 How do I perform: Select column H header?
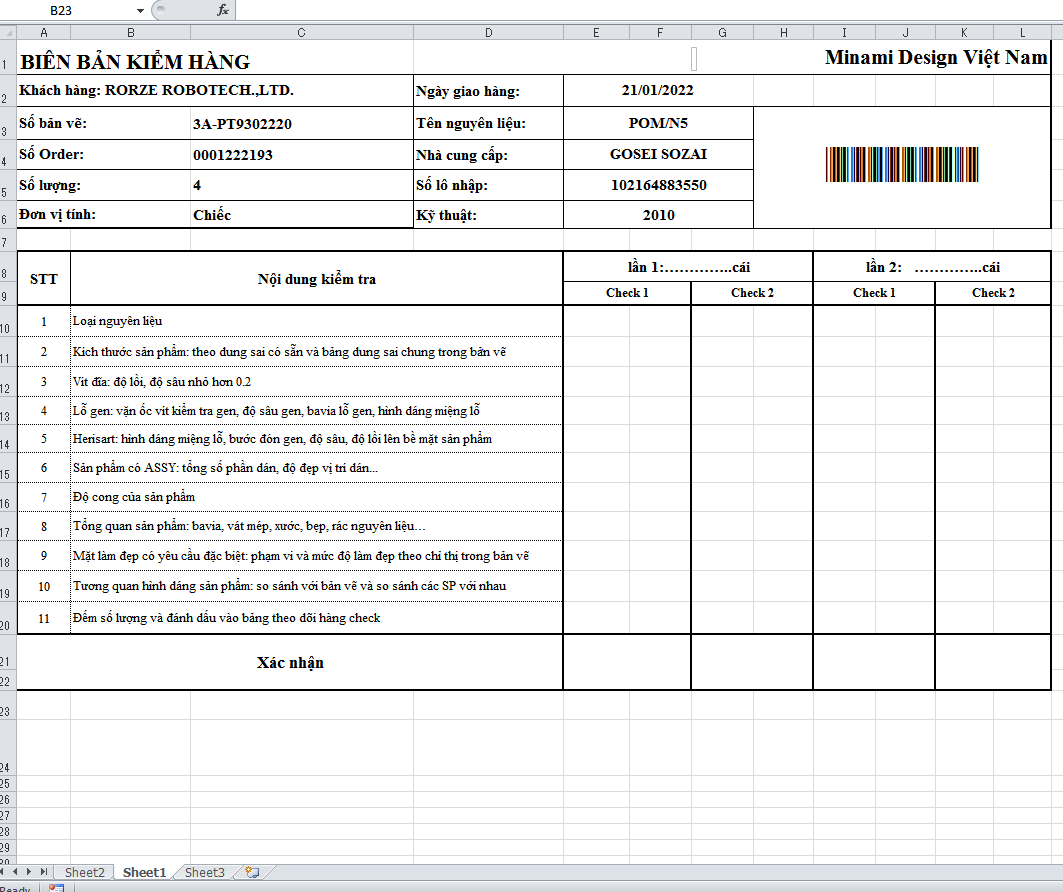coord(783,33)
